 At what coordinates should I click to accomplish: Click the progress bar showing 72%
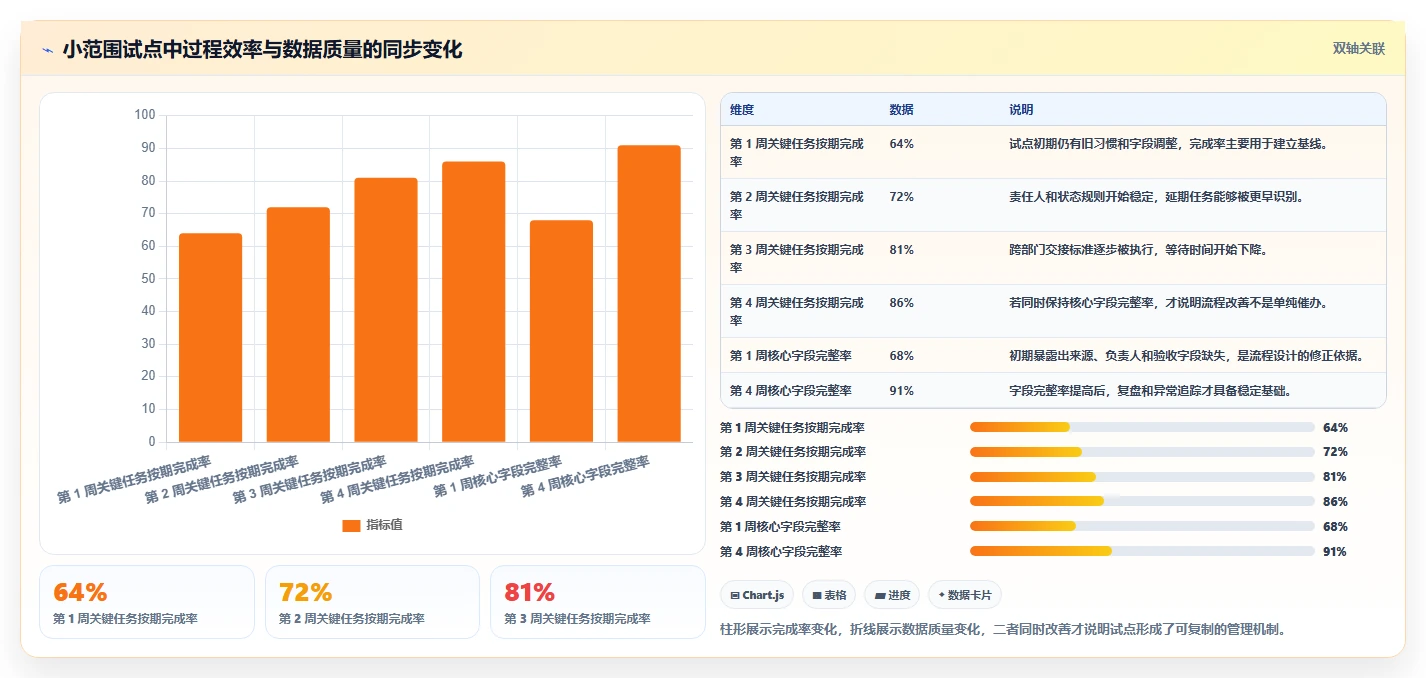[x=1142, y=452]
